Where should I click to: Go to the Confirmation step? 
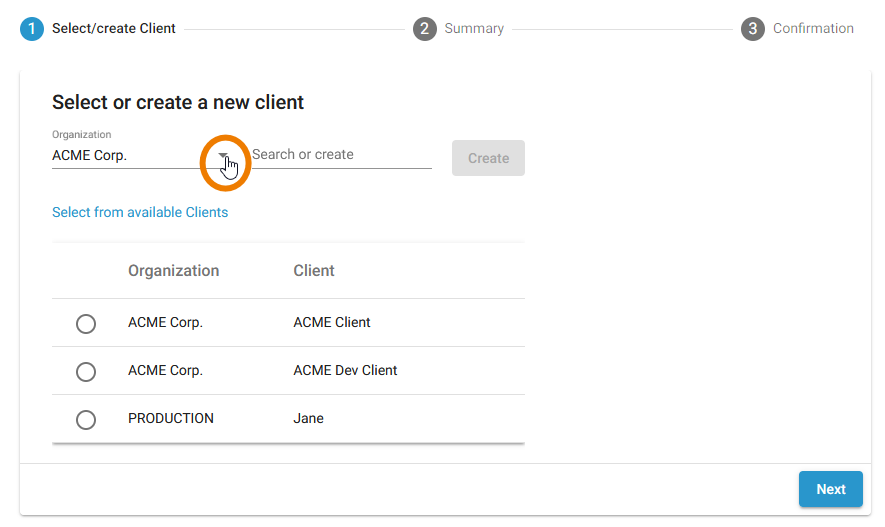tap(813, 29)
